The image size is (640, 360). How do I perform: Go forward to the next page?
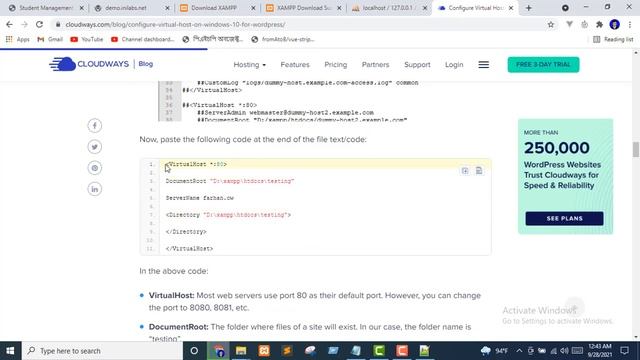coord(24,24)
